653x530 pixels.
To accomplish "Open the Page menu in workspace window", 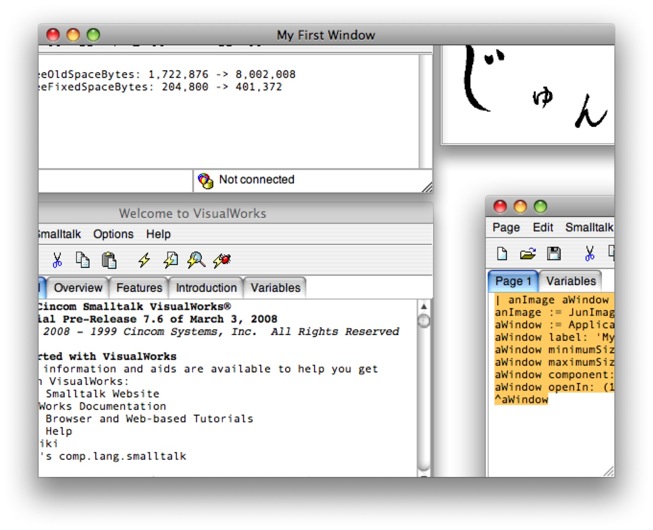I will [506, 227].
